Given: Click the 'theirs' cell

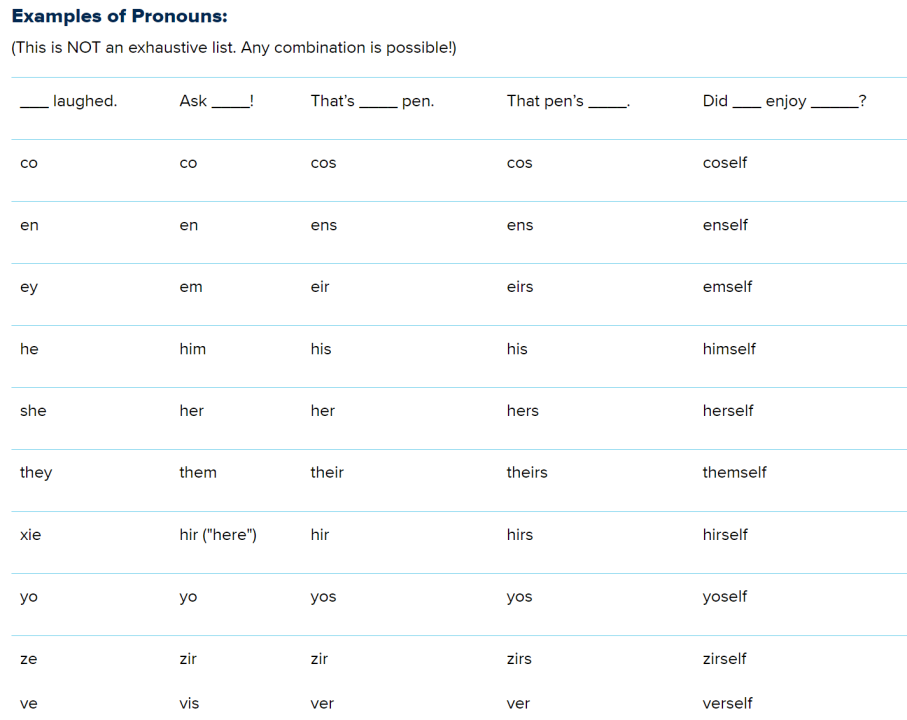Looking at the screenshot, I should point(527,473).
